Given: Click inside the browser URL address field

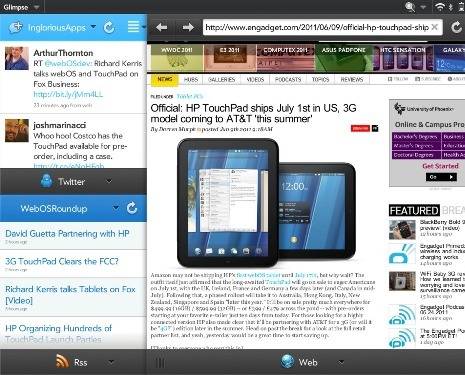Looking at the screenshot, I should pyautogui.click(x=317, y=27).
